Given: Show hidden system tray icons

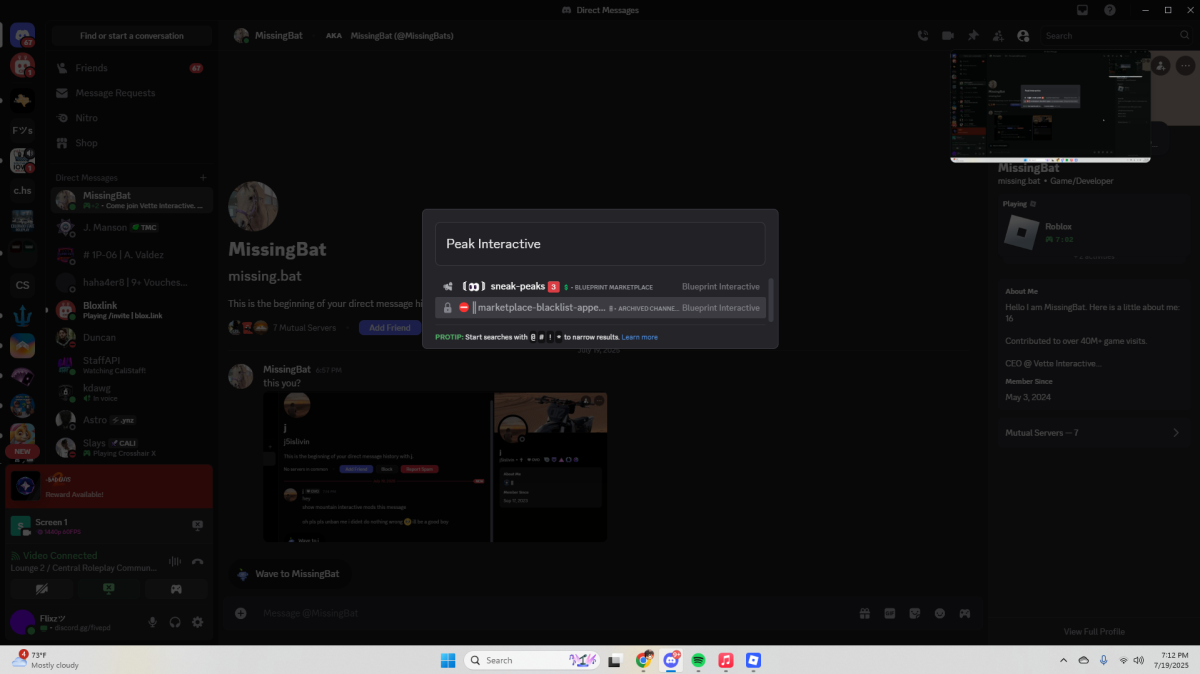Looking at the screenshot, I should pos(1062,660).
